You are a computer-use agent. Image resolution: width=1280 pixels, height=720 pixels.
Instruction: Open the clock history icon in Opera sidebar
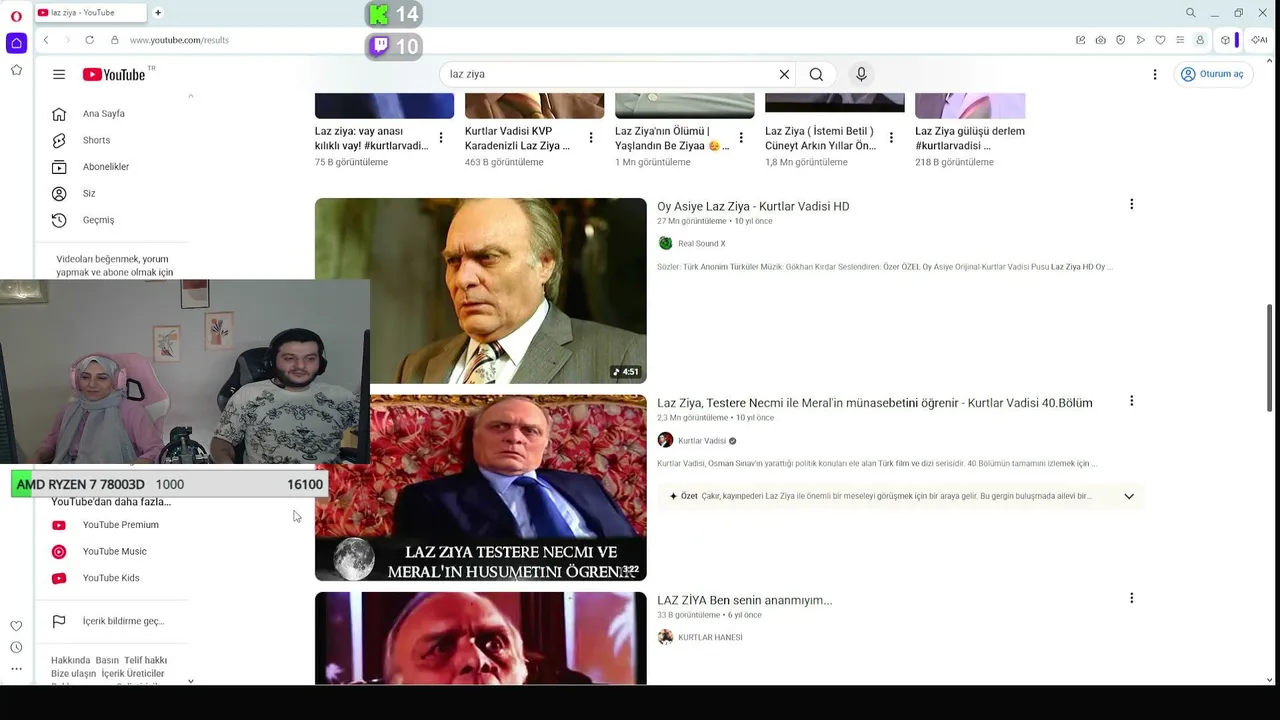pos(16,648)
